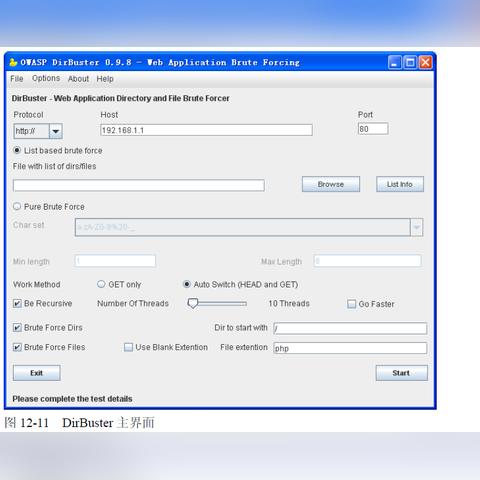Toggle the Be Recursive checkbox
Screen dimensions: 480x480
click(x=17, y=303)
